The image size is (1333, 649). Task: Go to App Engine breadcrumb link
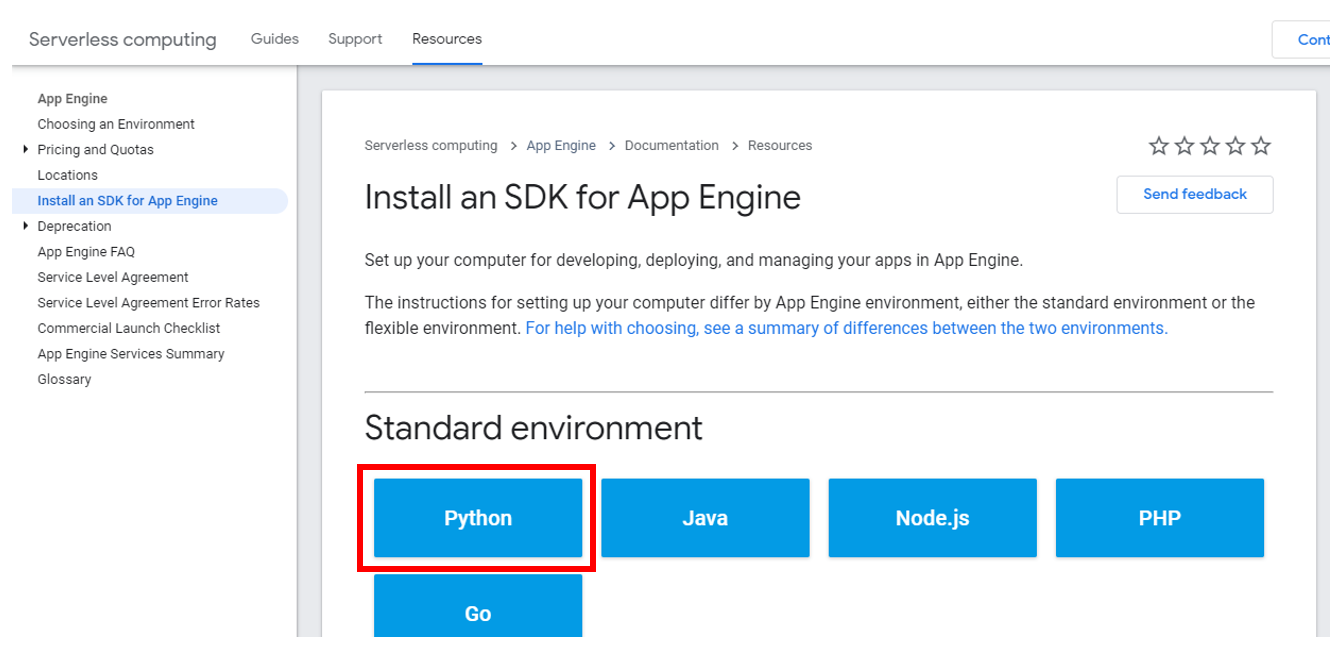tap(561, 146)
